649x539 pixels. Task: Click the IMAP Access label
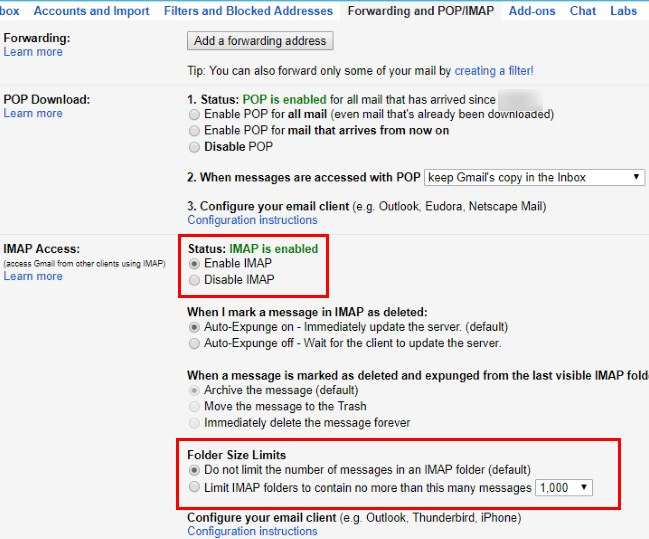click(41, 249)
